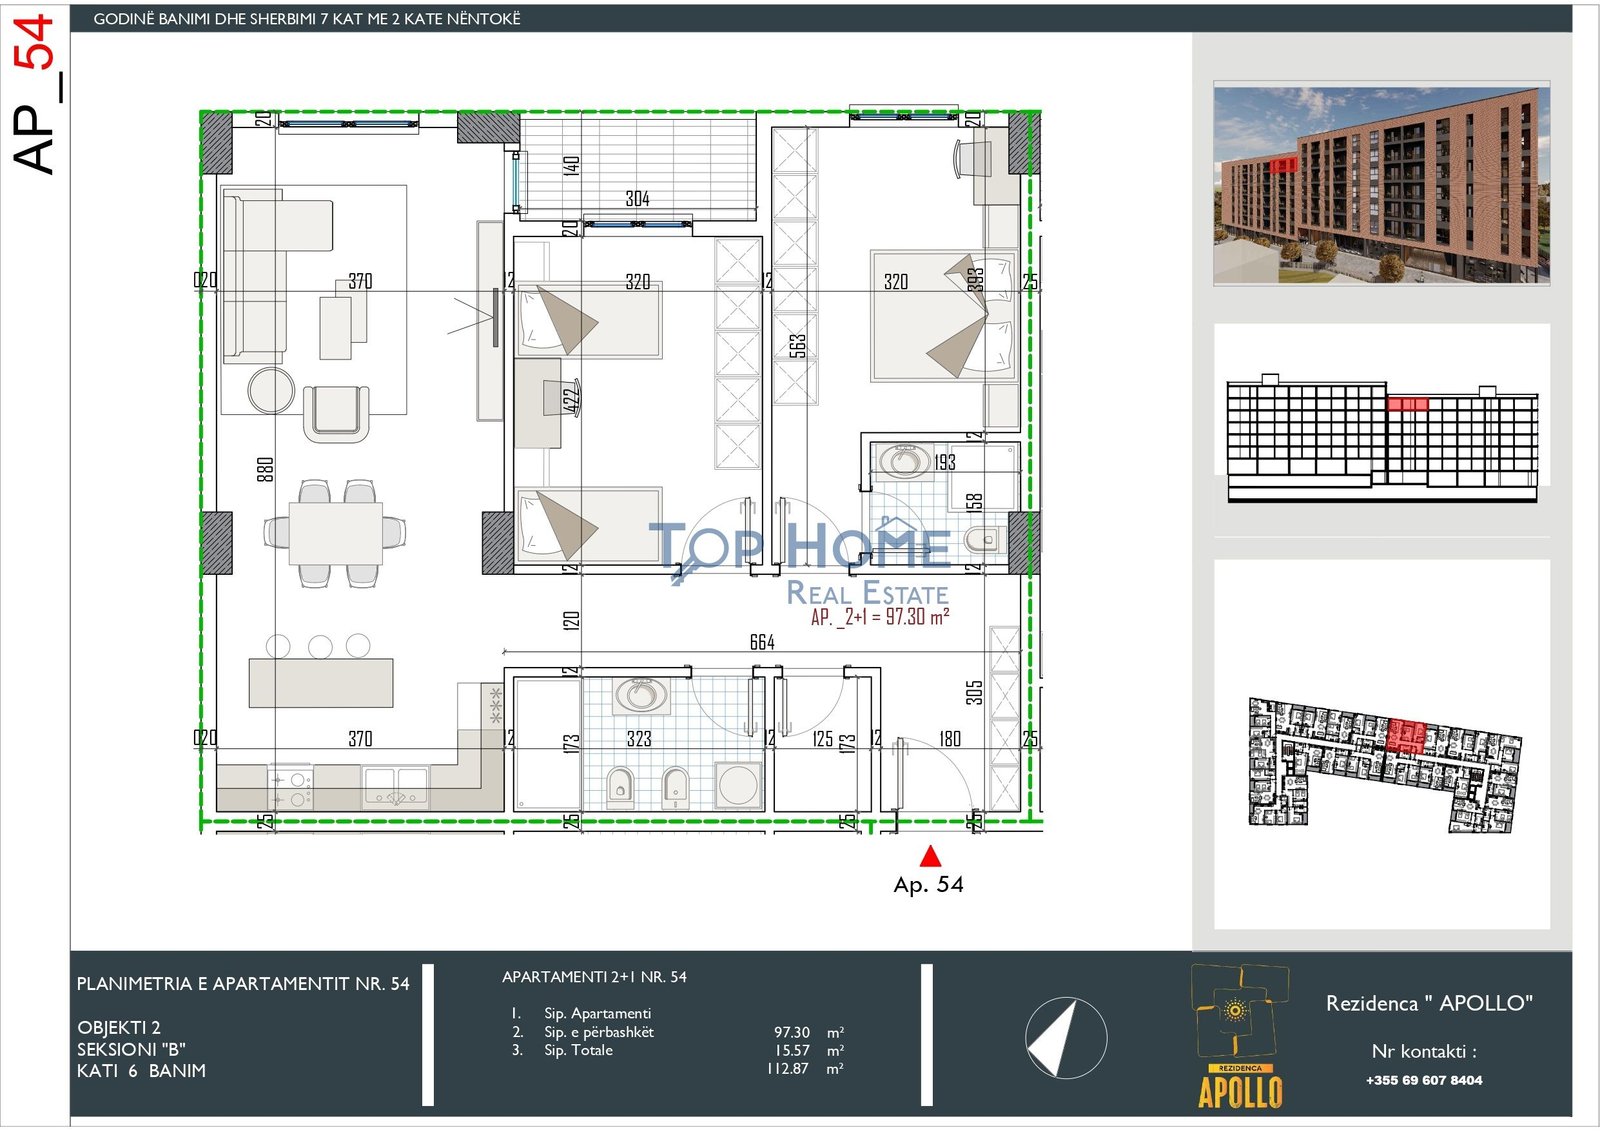Click the red triangle Ap. 54 marker

(930, 858)
